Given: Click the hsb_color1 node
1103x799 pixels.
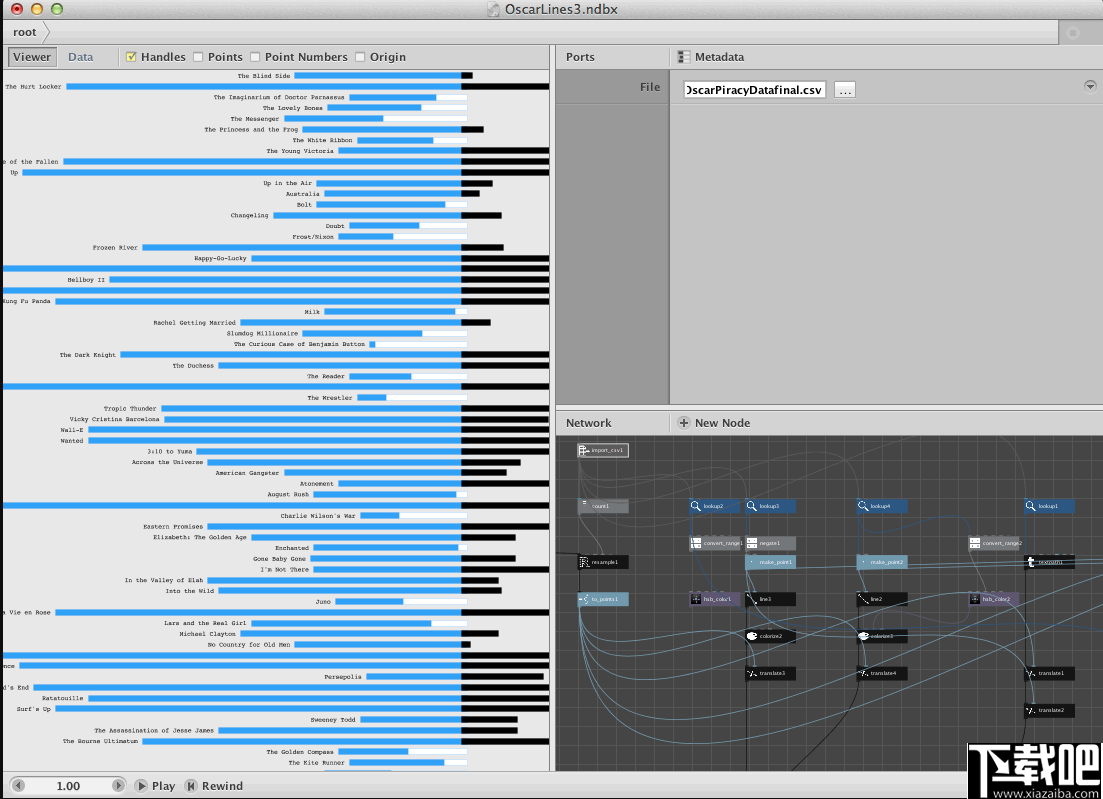Looking at the screenshot, I should (714, 599).
